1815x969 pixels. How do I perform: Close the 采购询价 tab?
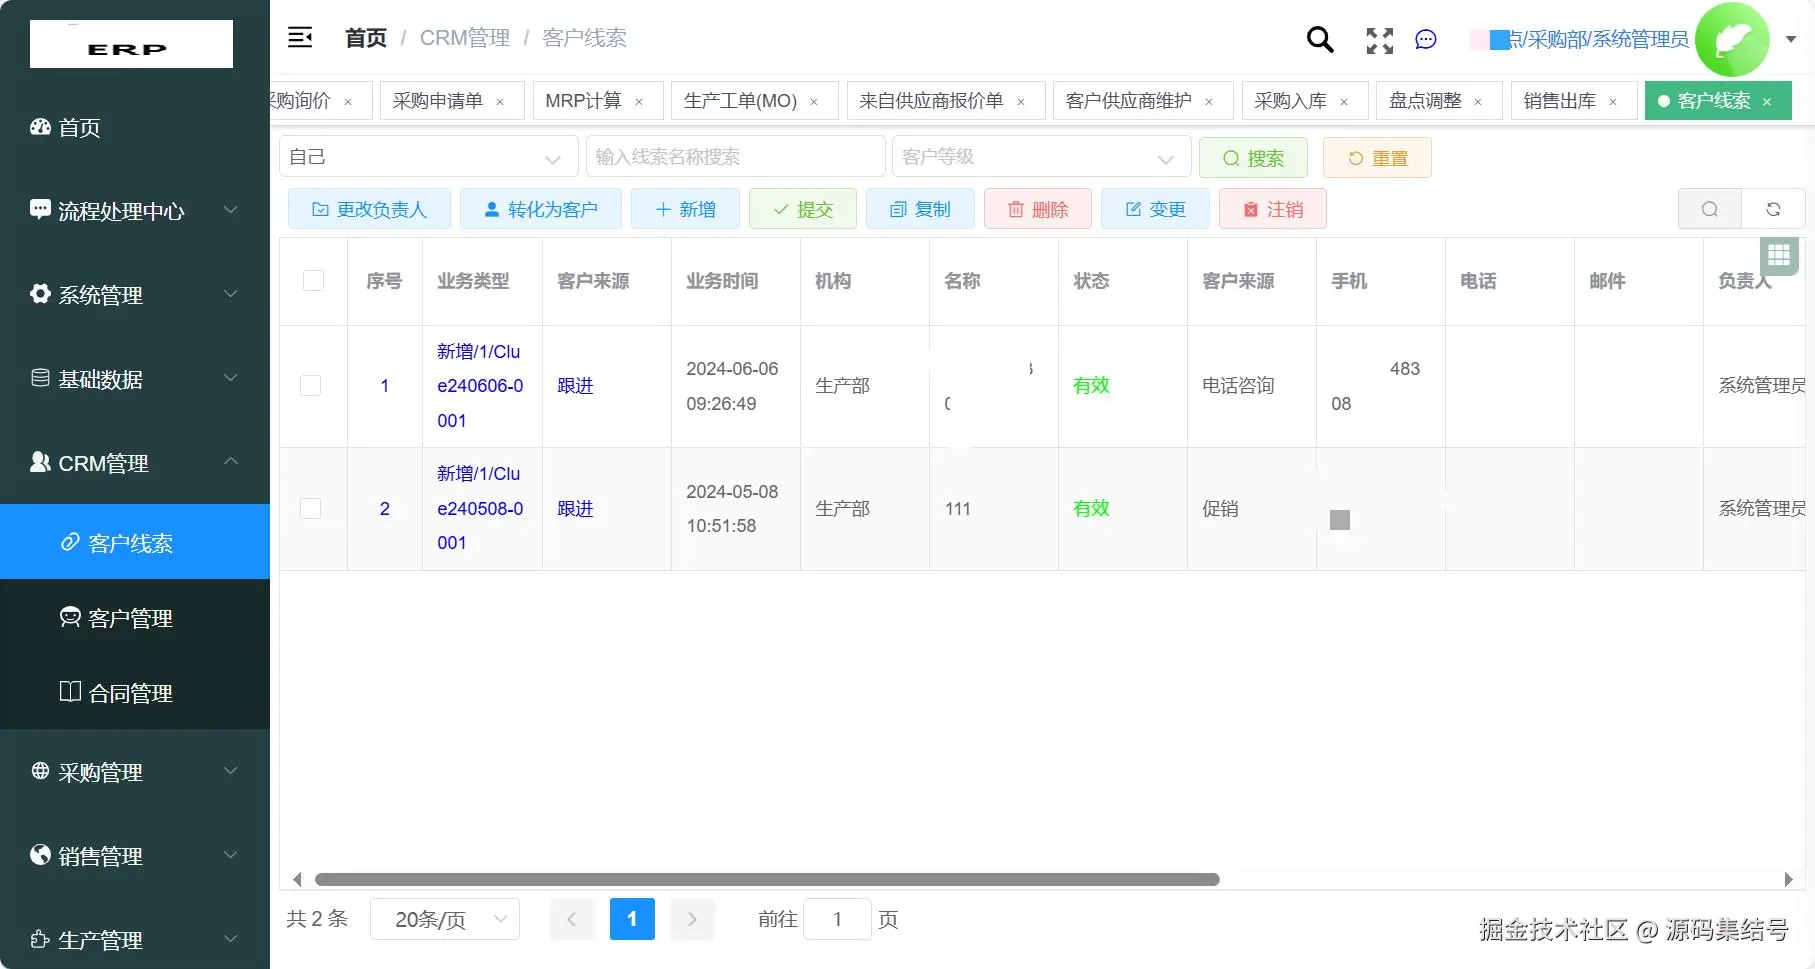pos(348,102)
